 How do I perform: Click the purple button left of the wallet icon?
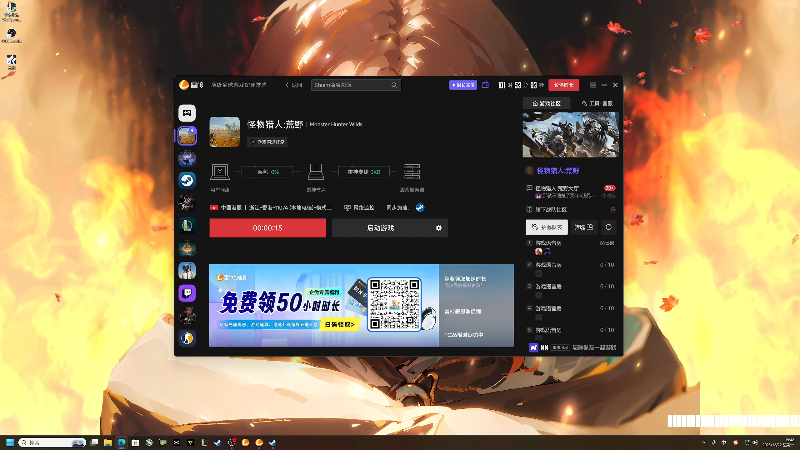click(x=463, y=85)
